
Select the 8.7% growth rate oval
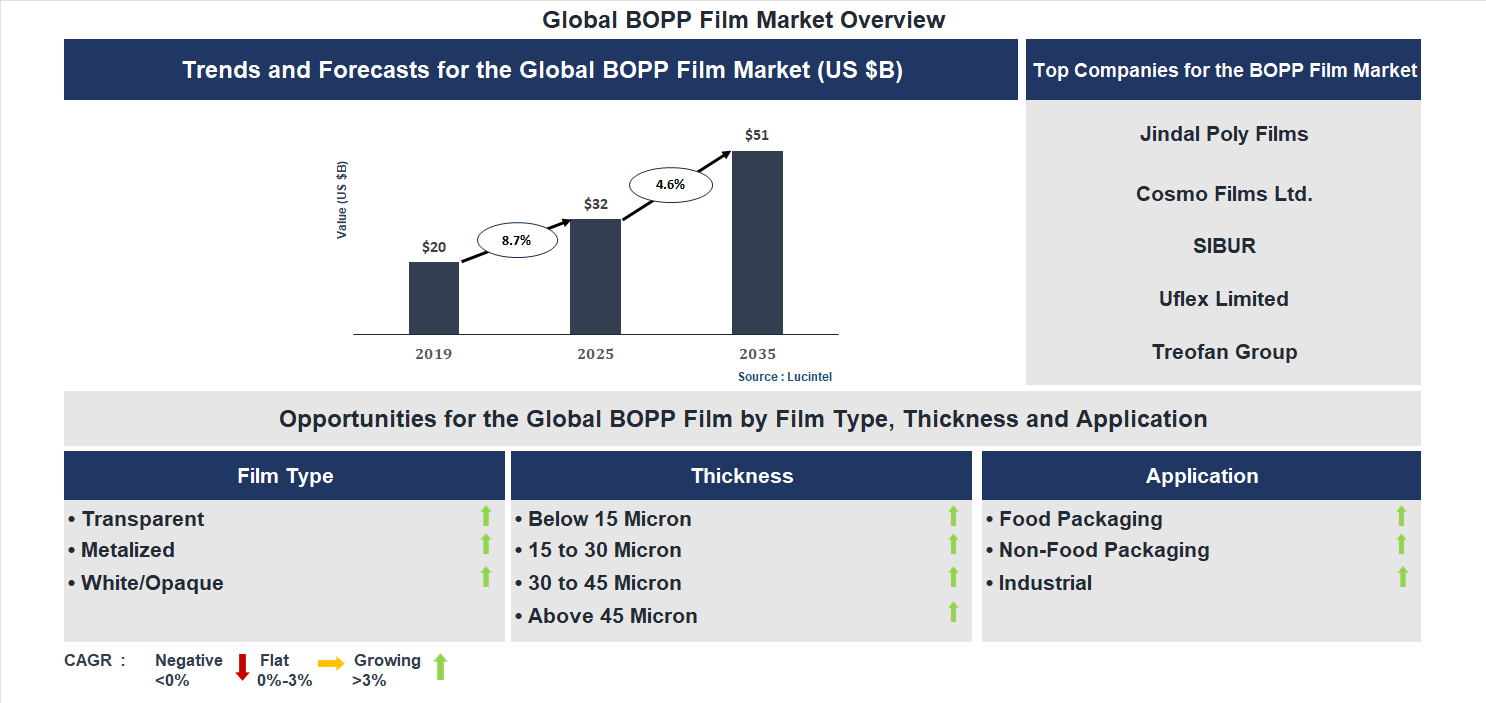point(516,239)
